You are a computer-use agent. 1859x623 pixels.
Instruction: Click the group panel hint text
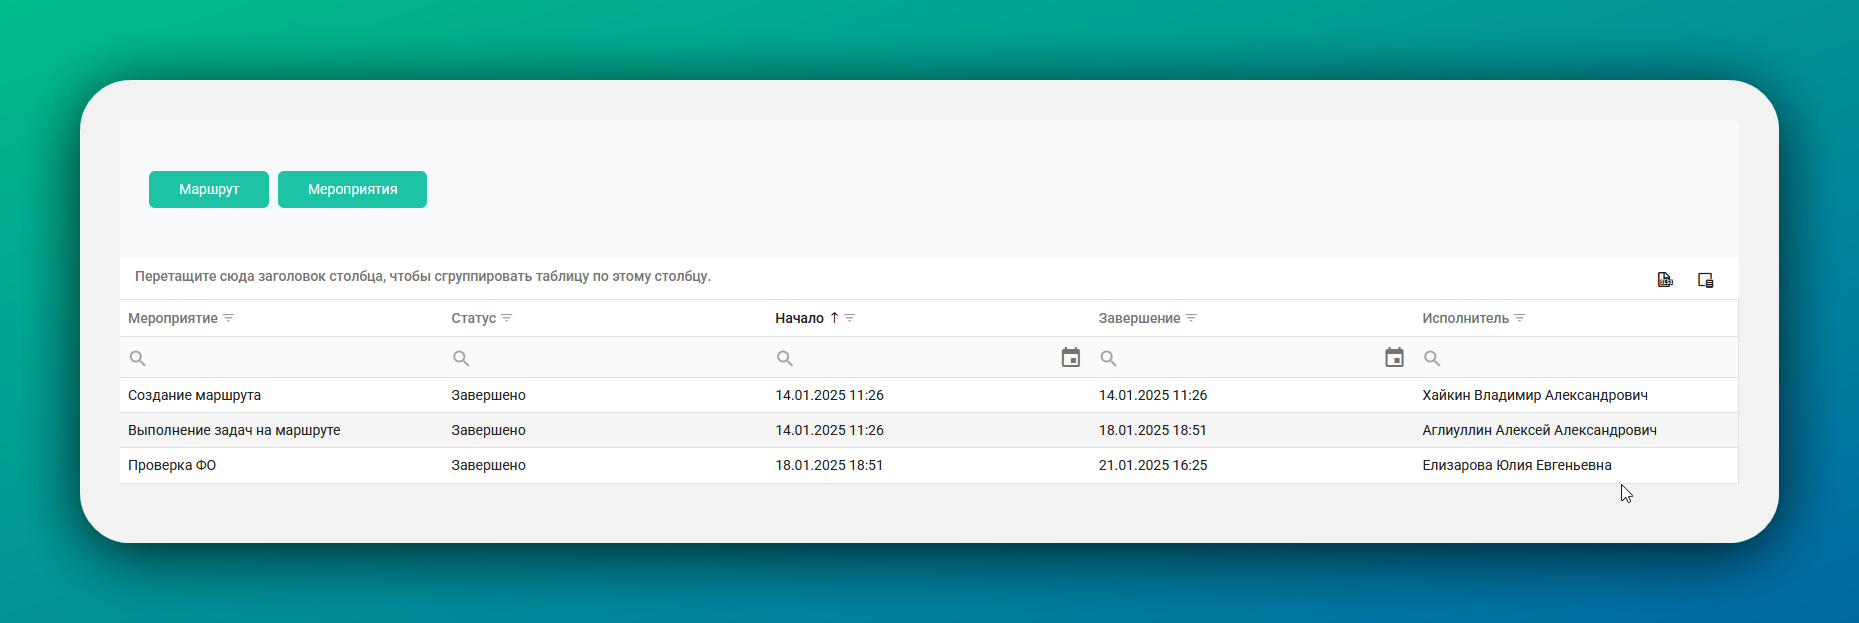pos(423,276)
